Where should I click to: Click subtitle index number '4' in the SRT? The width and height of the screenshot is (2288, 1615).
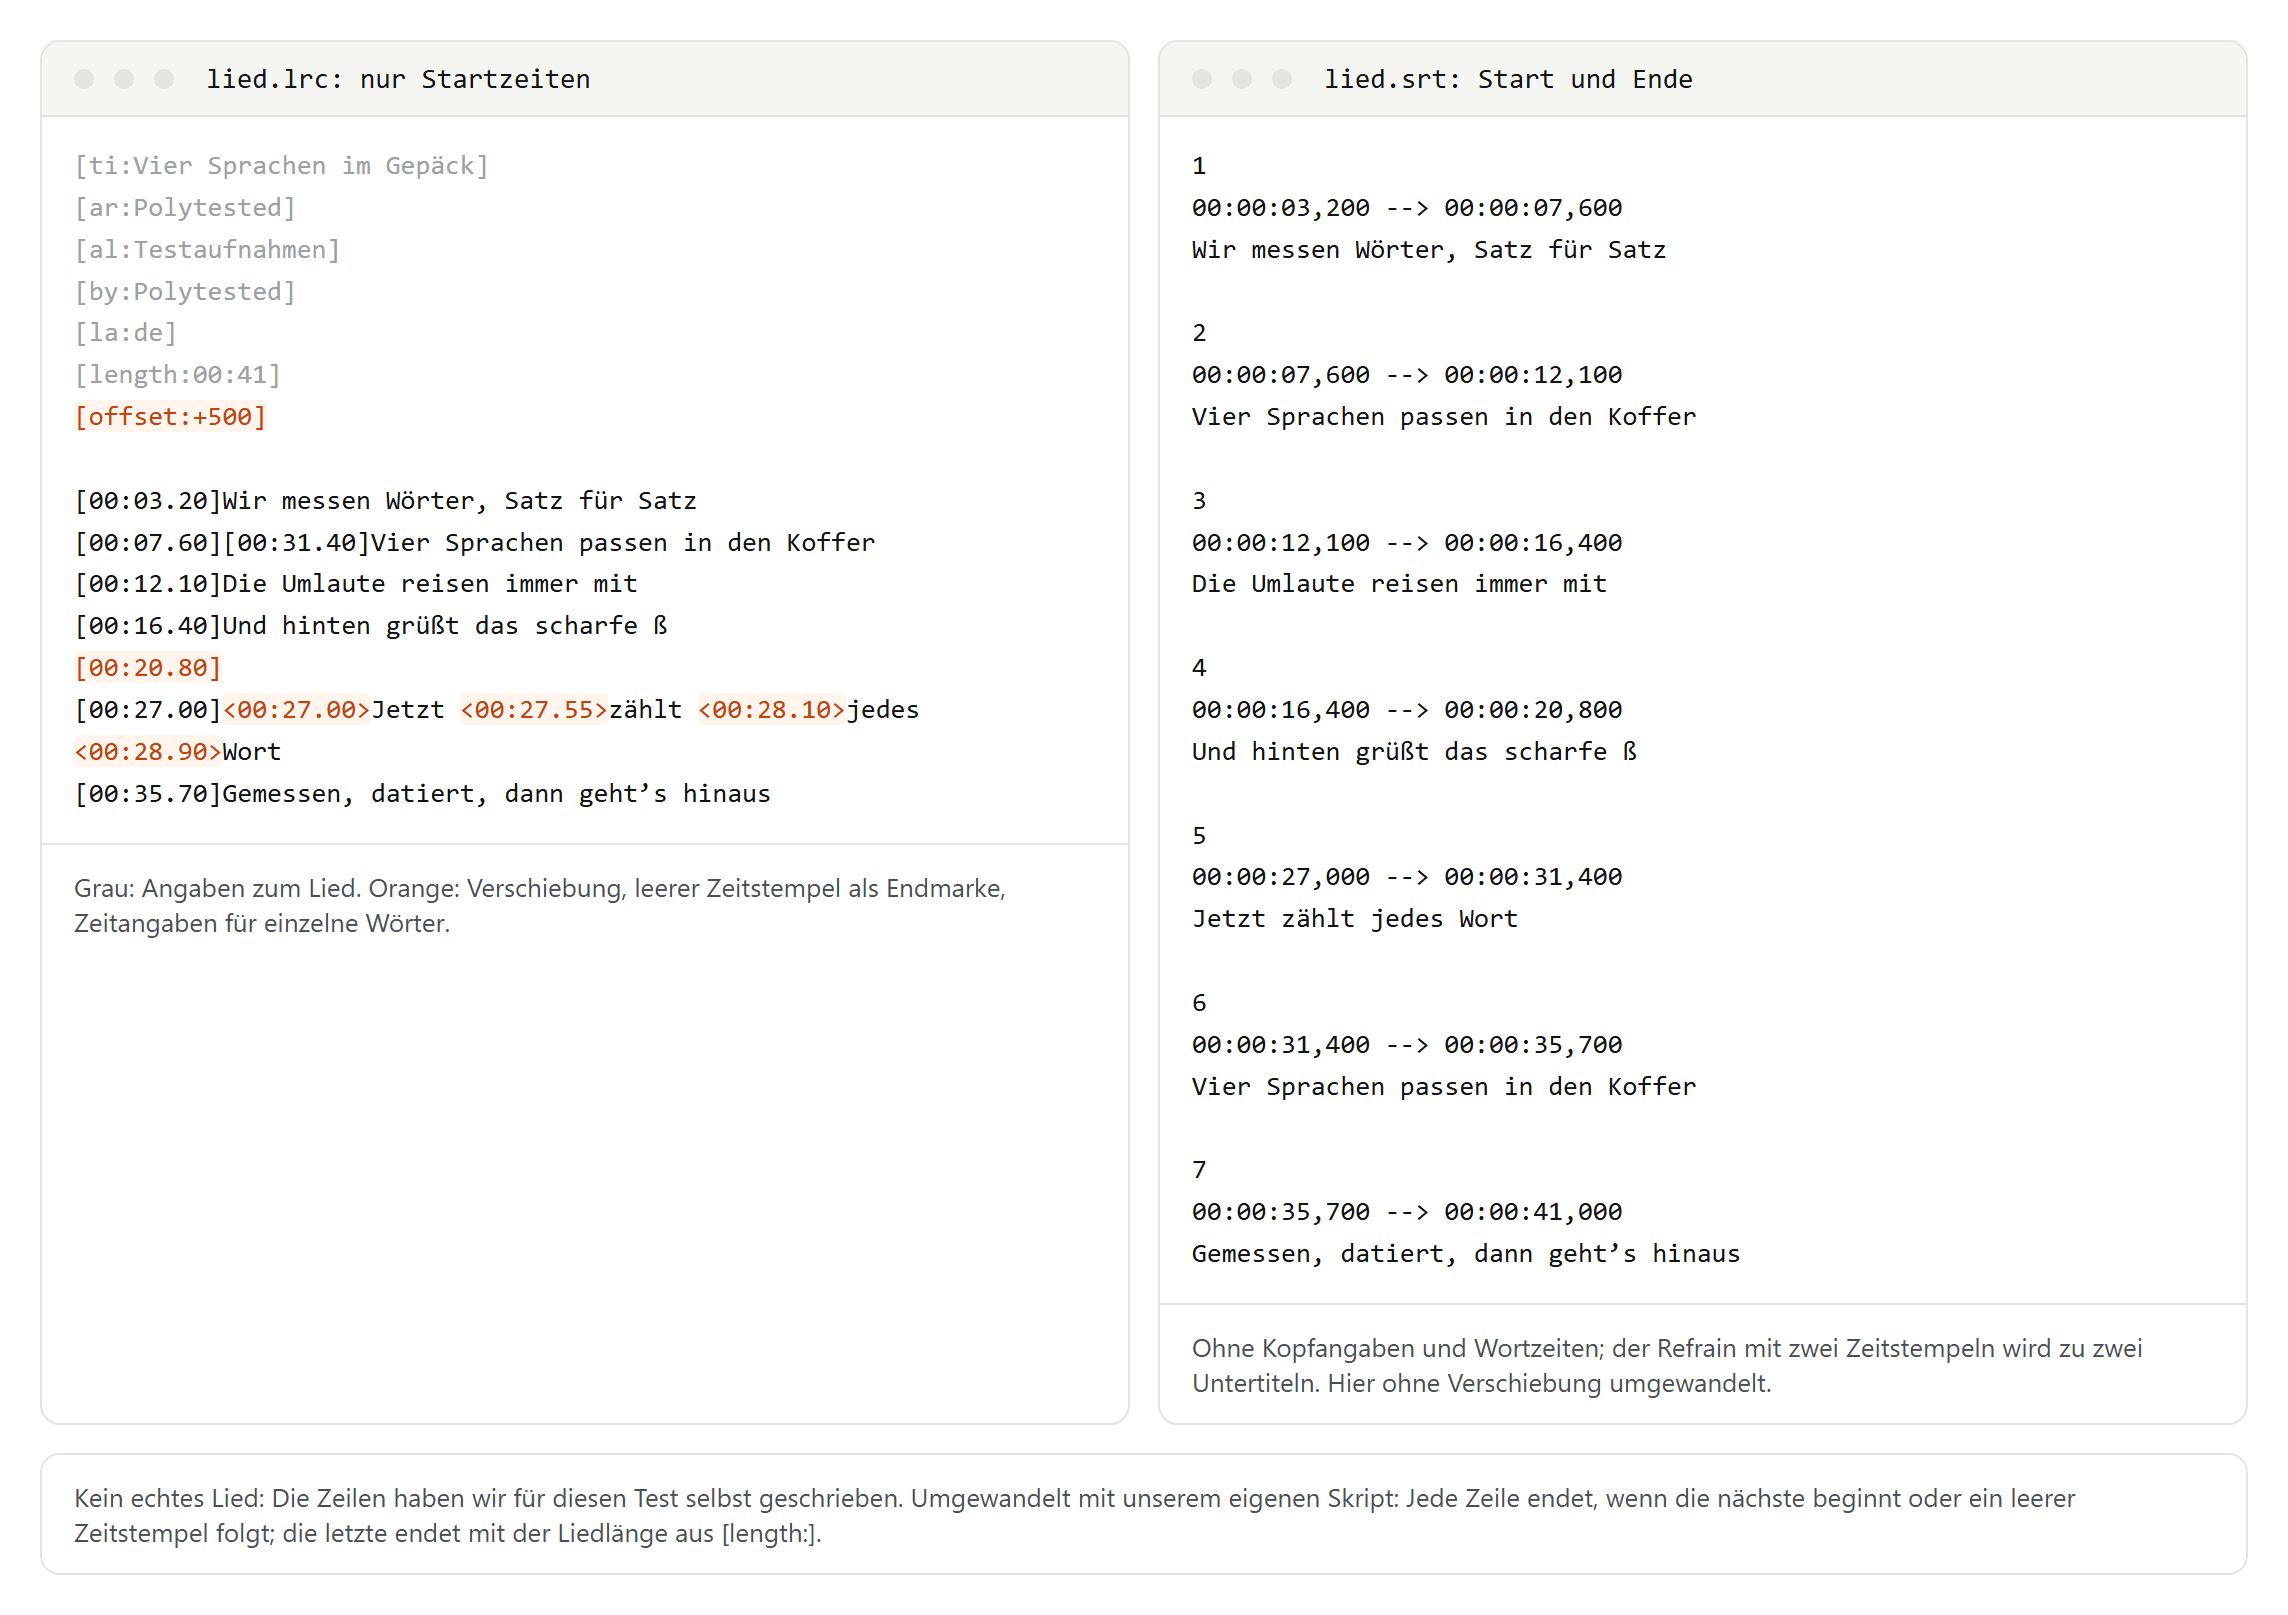coord(1199,668)
